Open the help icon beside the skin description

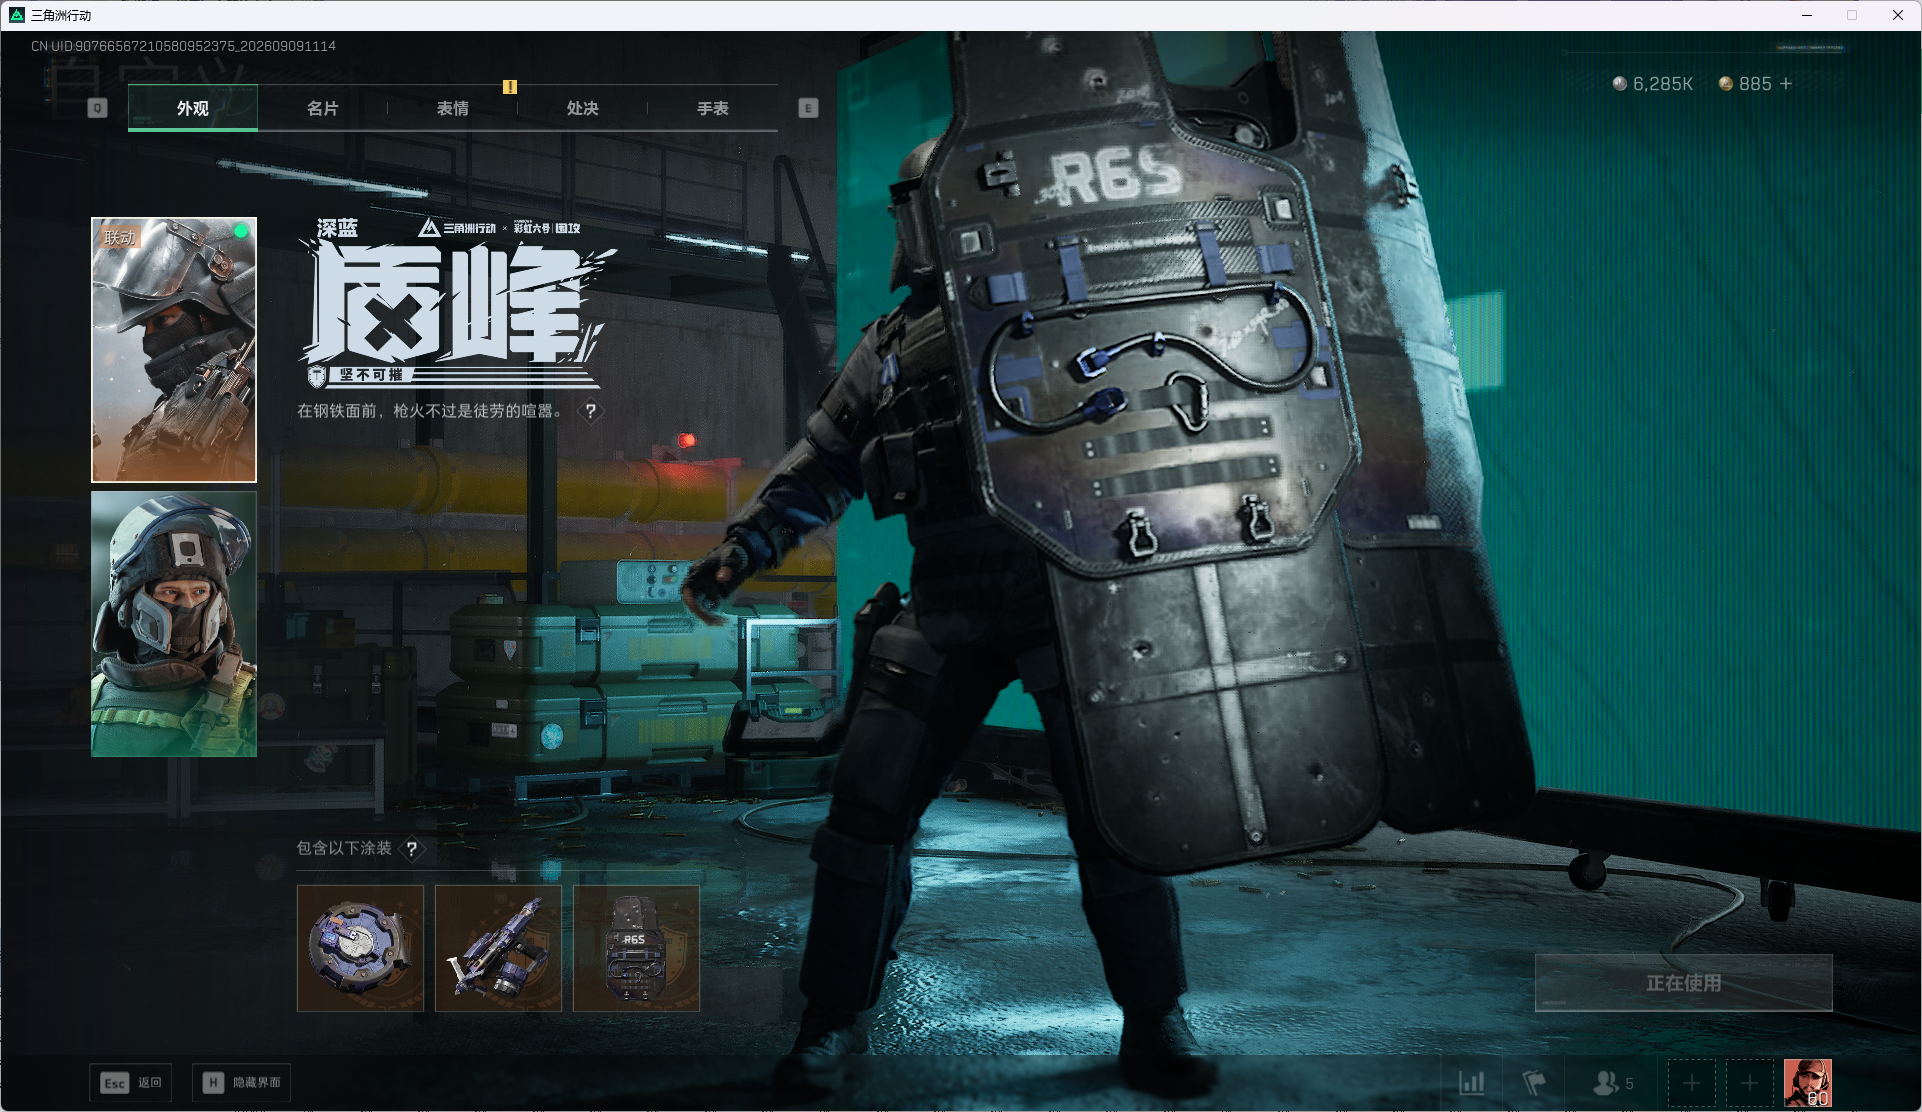[591, 411]
